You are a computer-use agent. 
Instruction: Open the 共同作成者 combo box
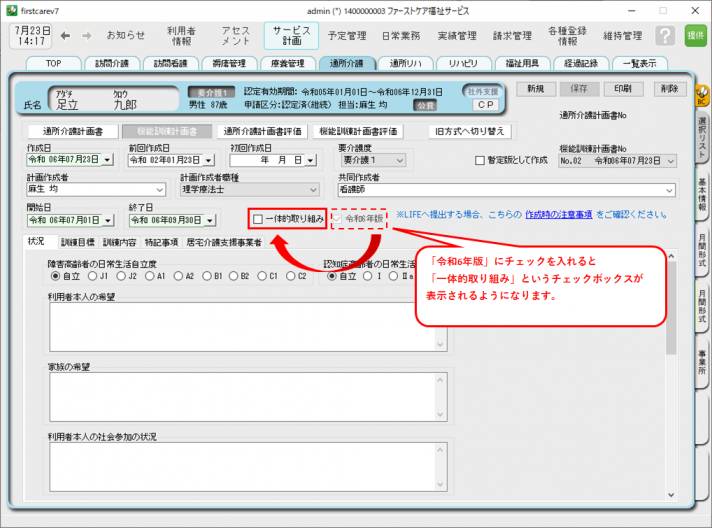(668, 190)
